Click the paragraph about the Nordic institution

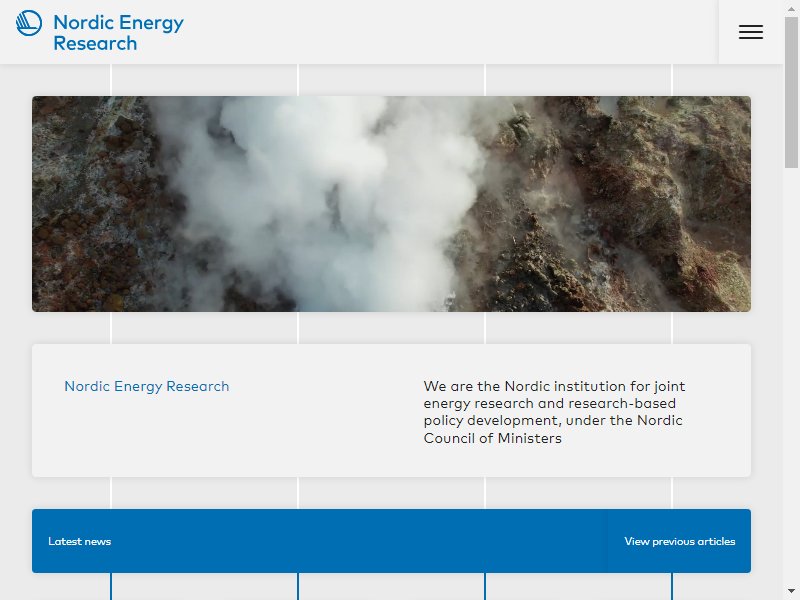[x=554, y=412]
